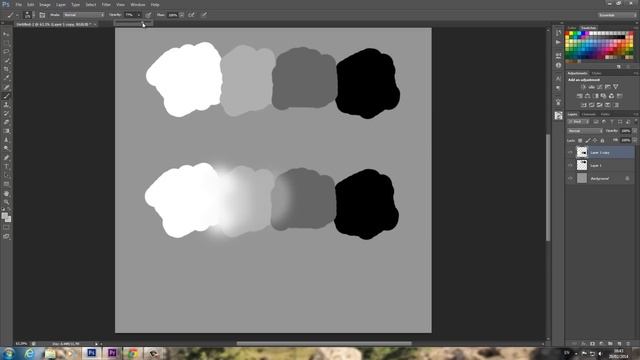
Task: Toggle pressure for opacity icon
Action: [148, 15]
